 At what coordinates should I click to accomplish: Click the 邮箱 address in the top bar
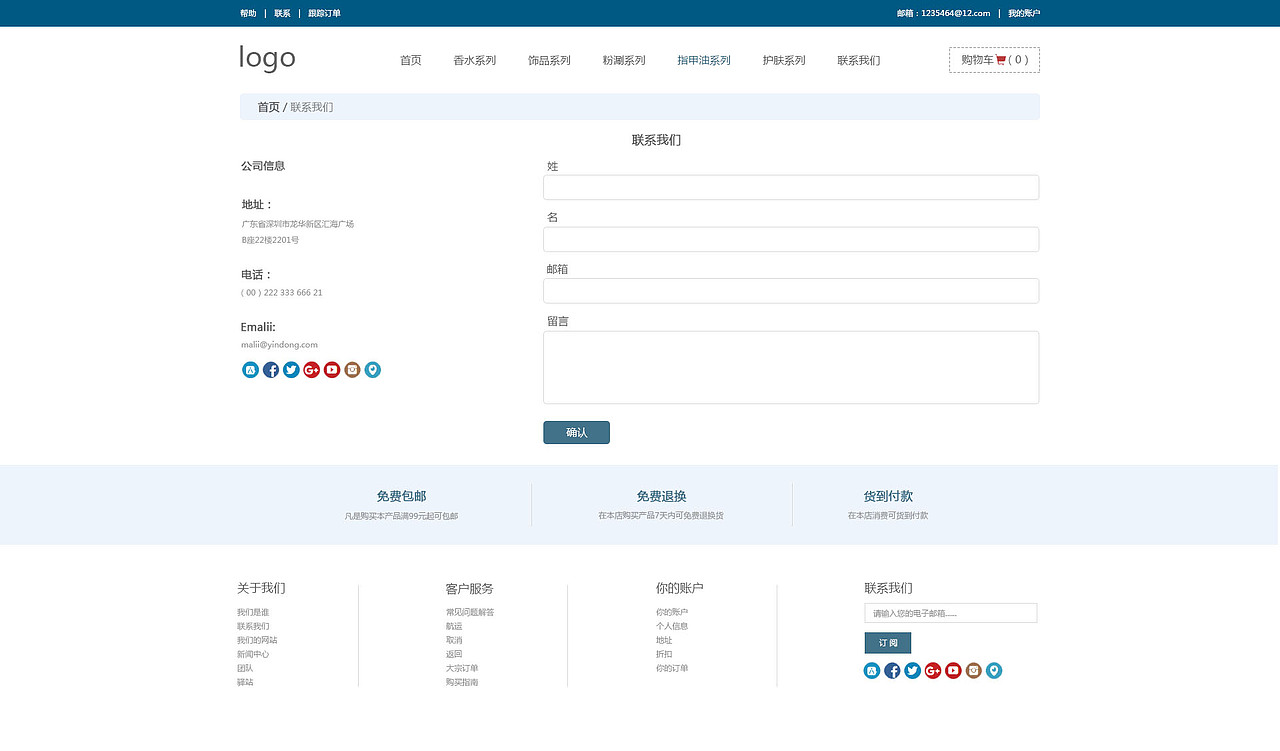tap(943, 13)
